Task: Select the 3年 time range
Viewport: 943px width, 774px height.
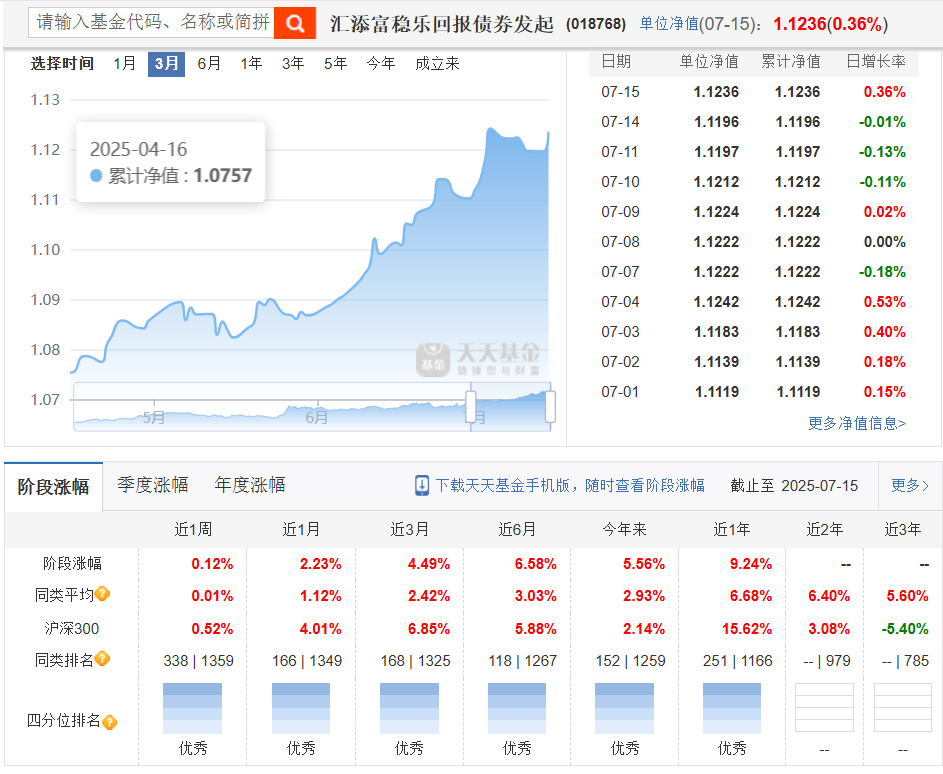Action: pyautogui.click(x=293, y=63)
